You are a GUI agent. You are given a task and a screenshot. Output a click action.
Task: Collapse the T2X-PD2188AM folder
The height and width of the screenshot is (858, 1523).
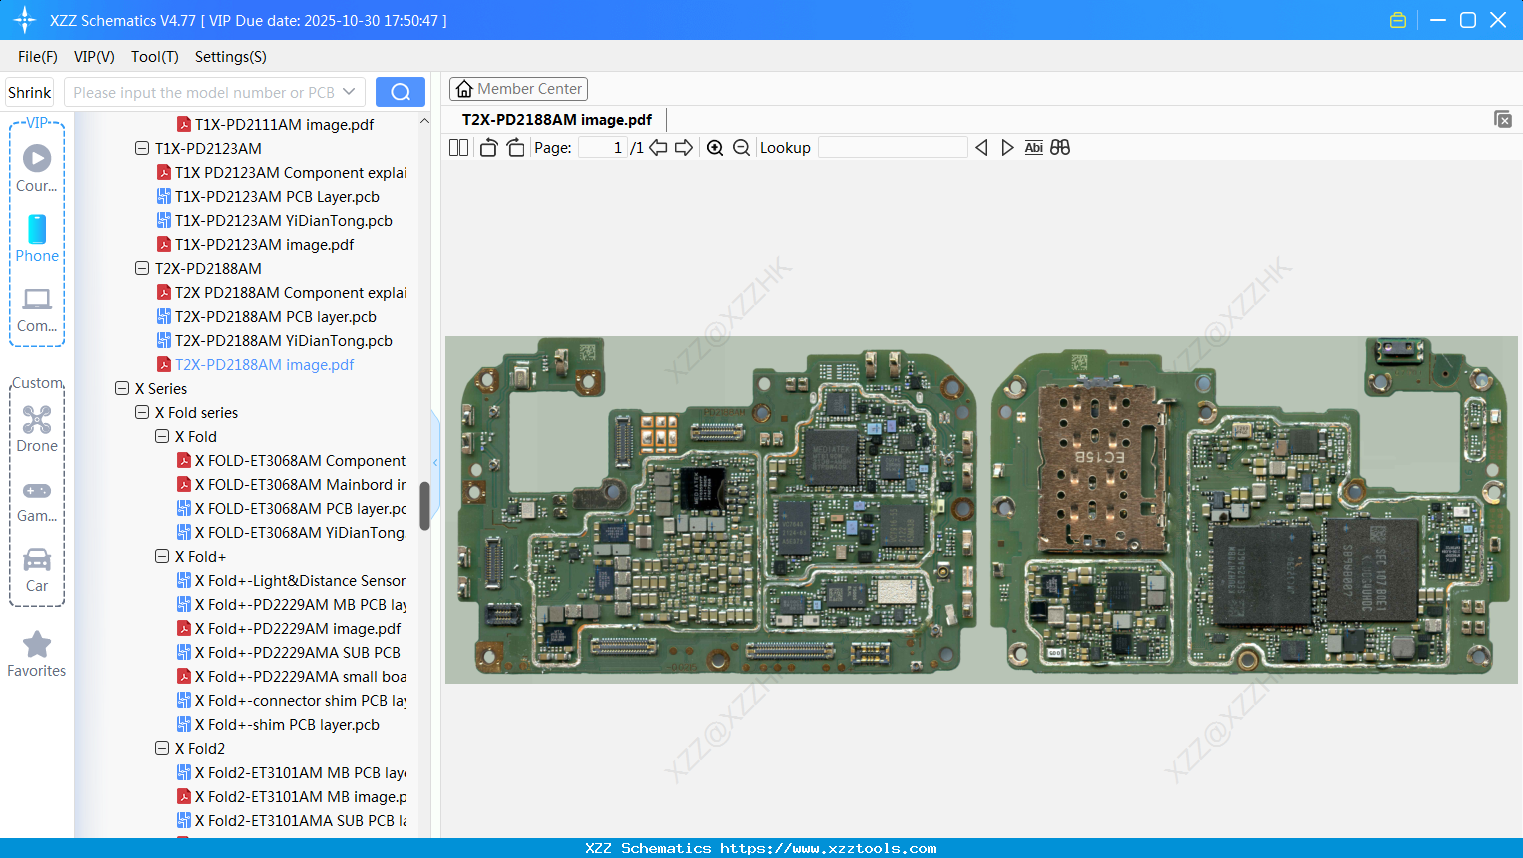[142, 269]
